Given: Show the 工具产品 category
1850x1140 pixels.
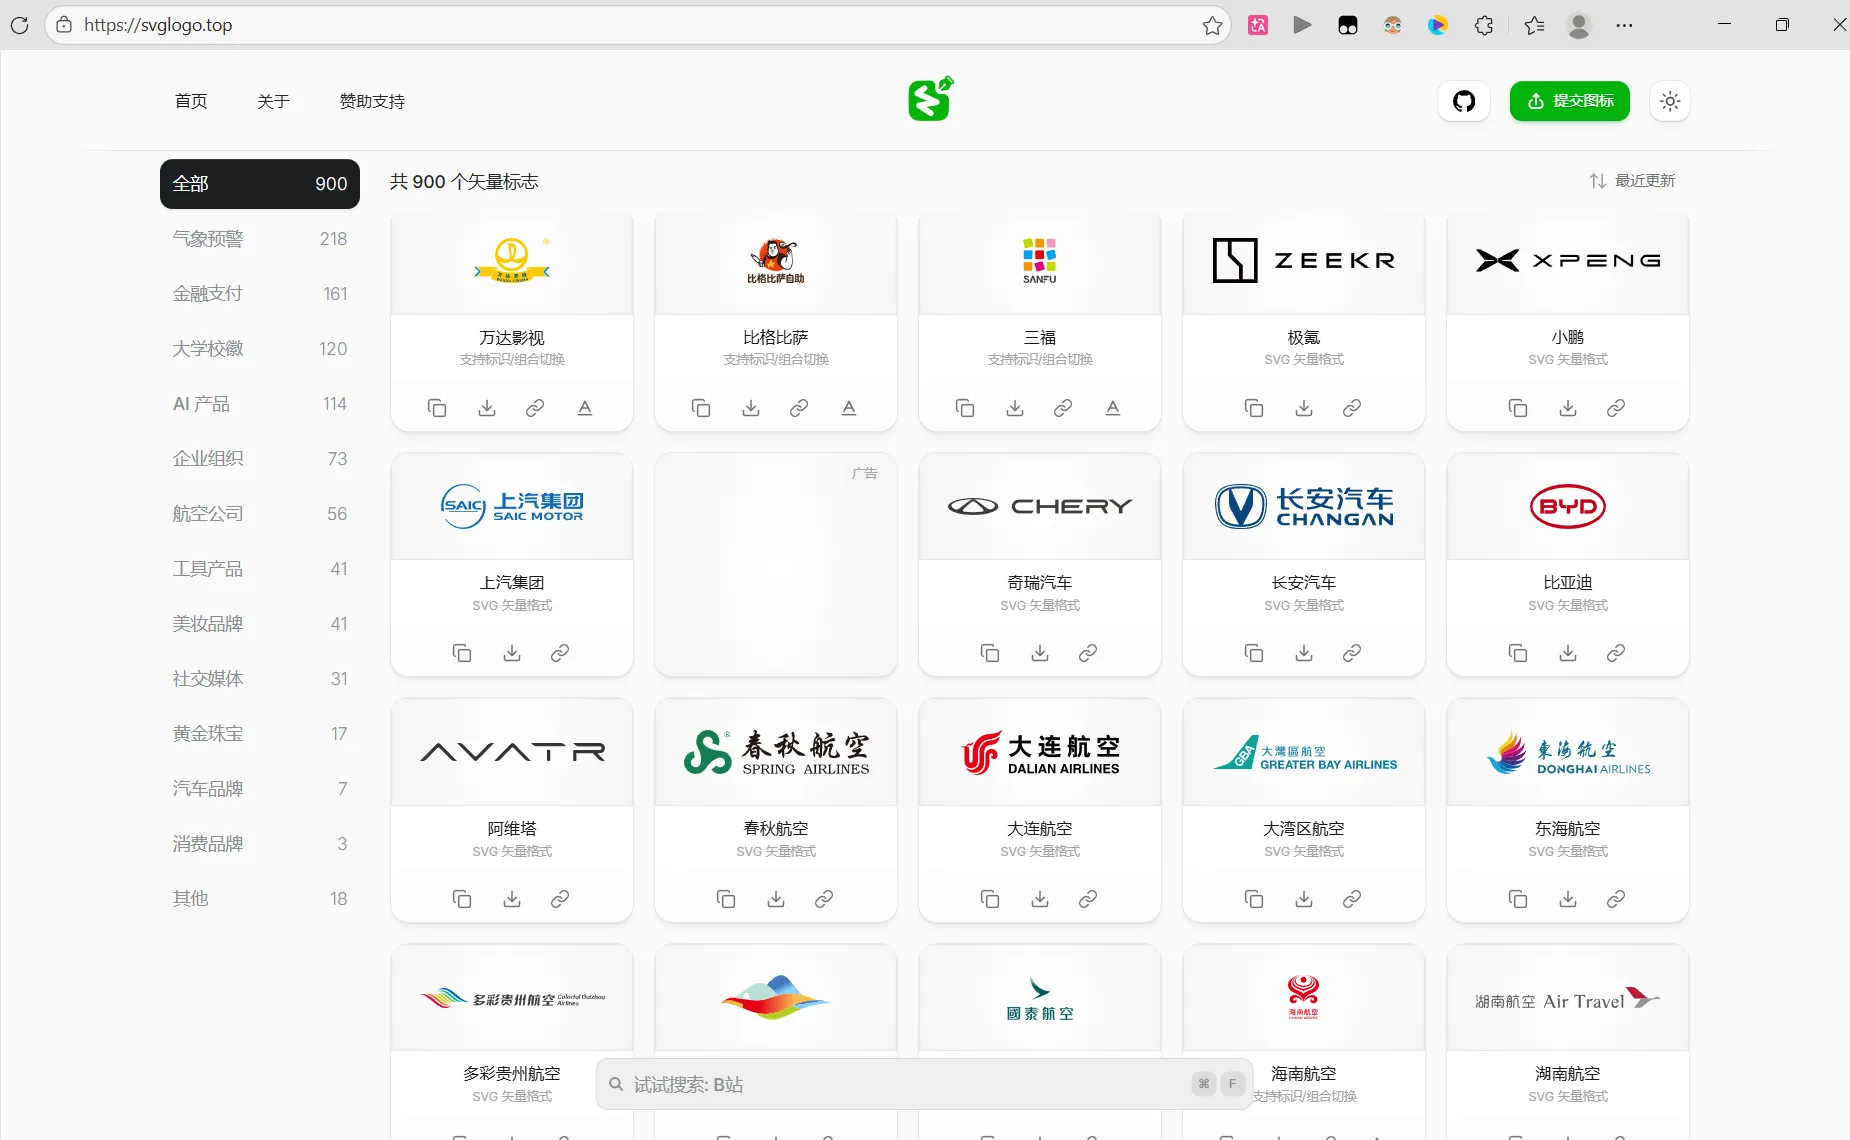Looking at the screenshot, I should coord(260,569).
